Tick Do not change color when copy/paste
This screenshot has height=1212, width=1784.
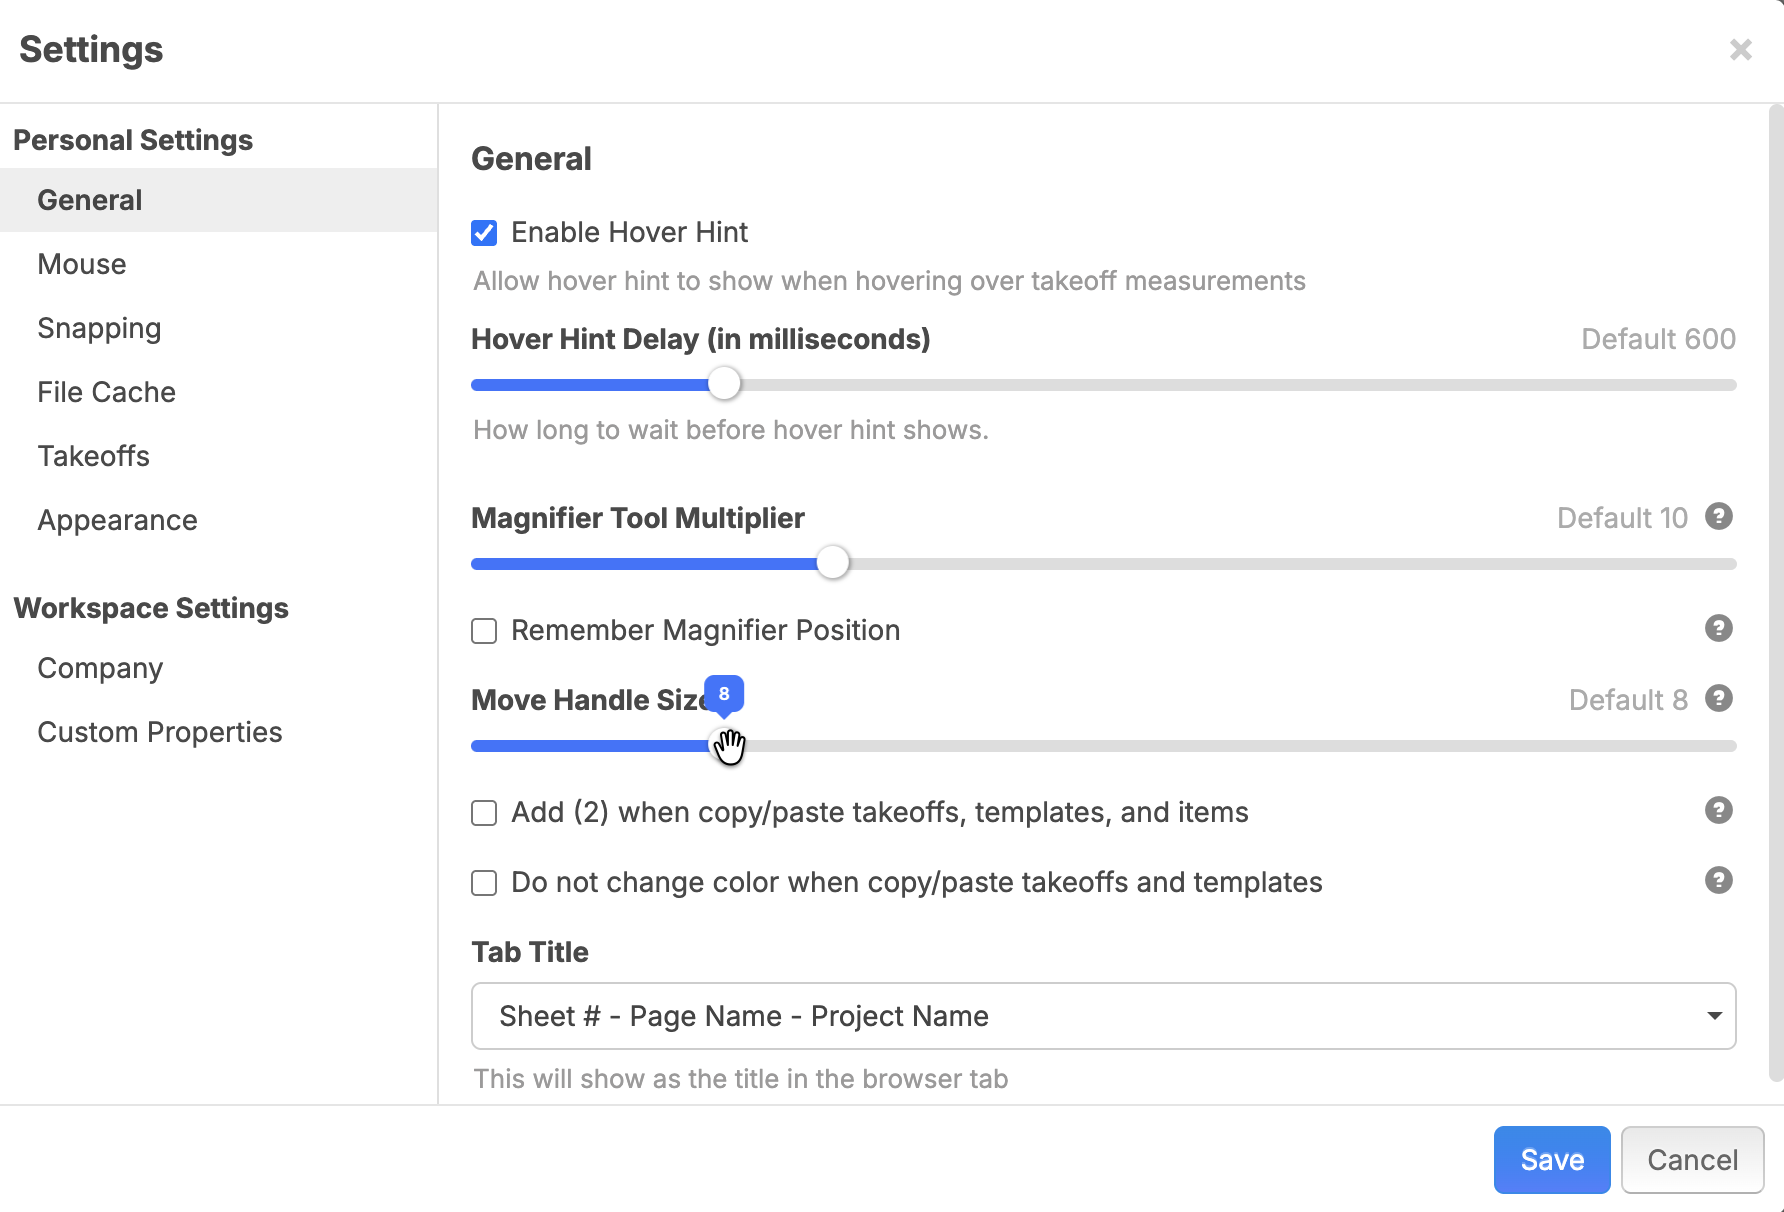coord(484,883)
